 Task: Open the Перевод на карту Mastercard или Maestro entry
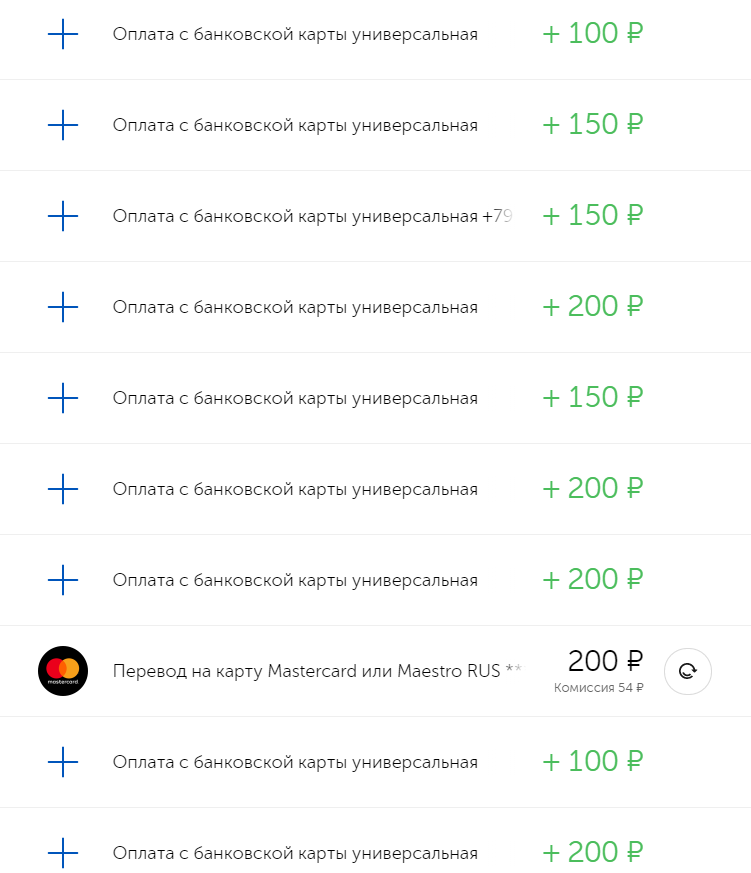tap(316, 670)
